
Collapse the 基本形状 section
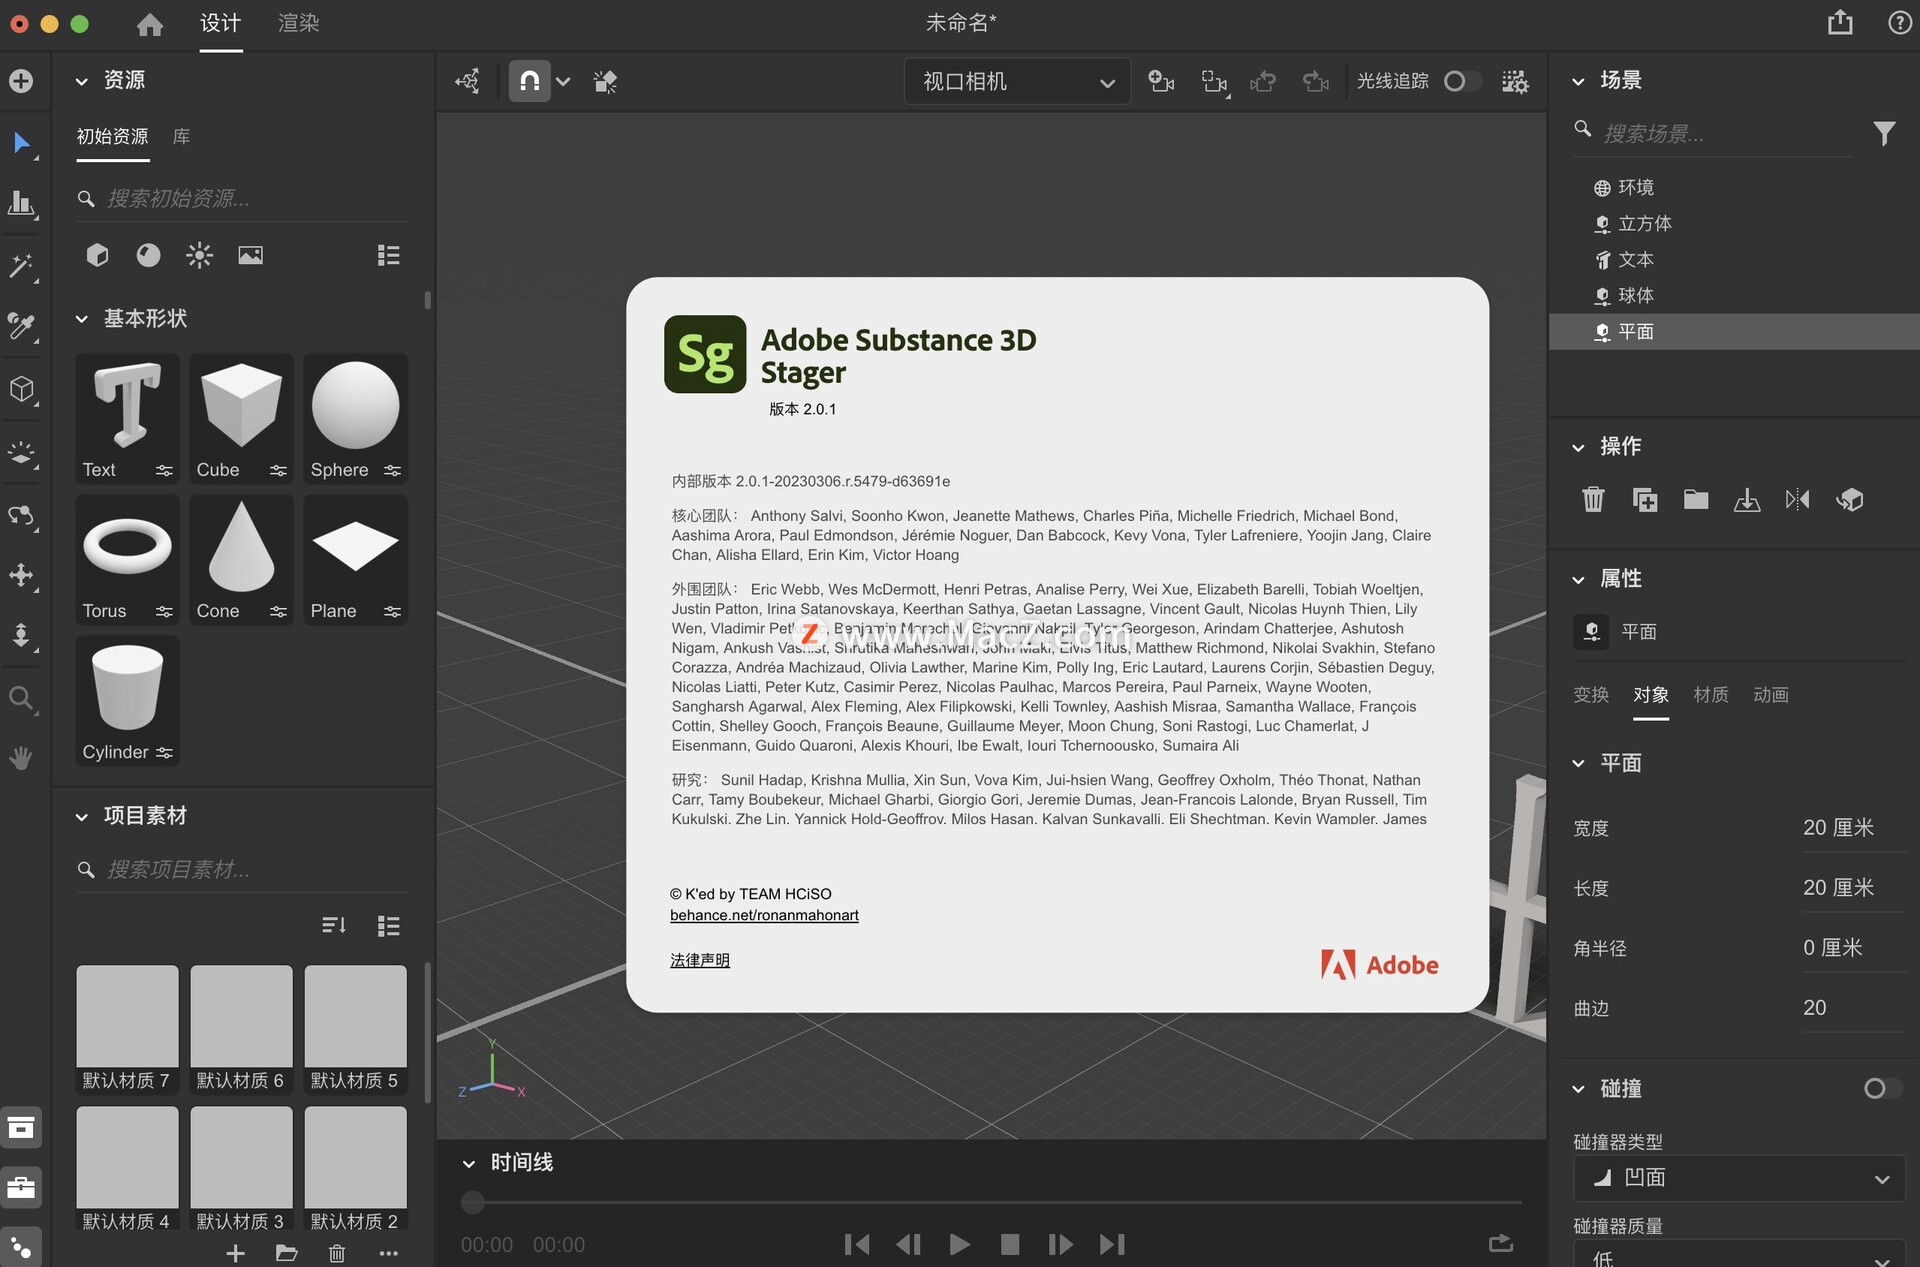[x=81, y=318]
